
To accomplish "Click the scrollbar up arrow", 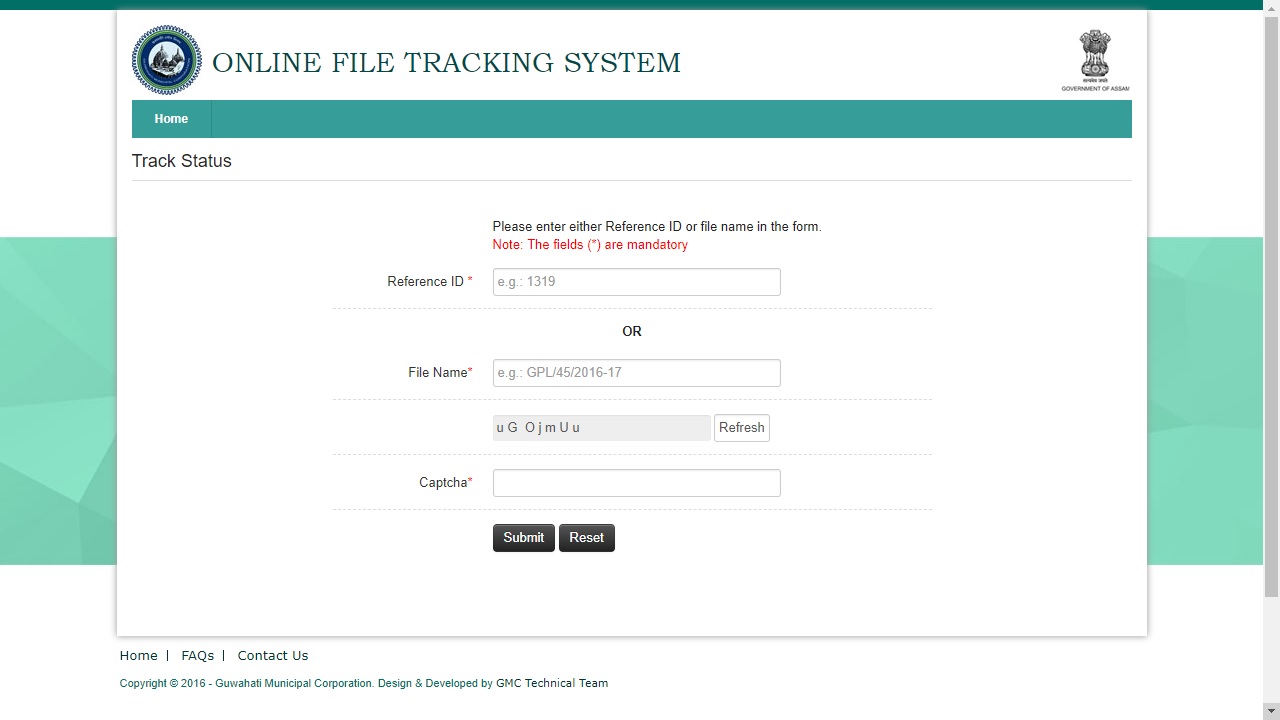I will [x=1271, y=6].
